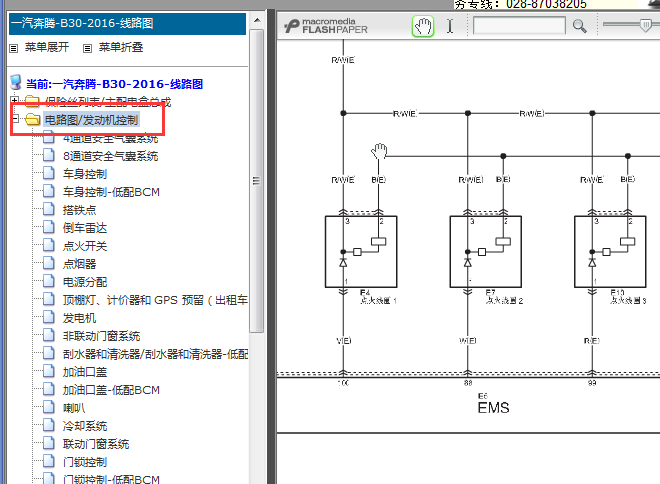Open the 冷却系统 diagram entry
The width and height of the screenshot is (660, 484).
coord(85,426)
